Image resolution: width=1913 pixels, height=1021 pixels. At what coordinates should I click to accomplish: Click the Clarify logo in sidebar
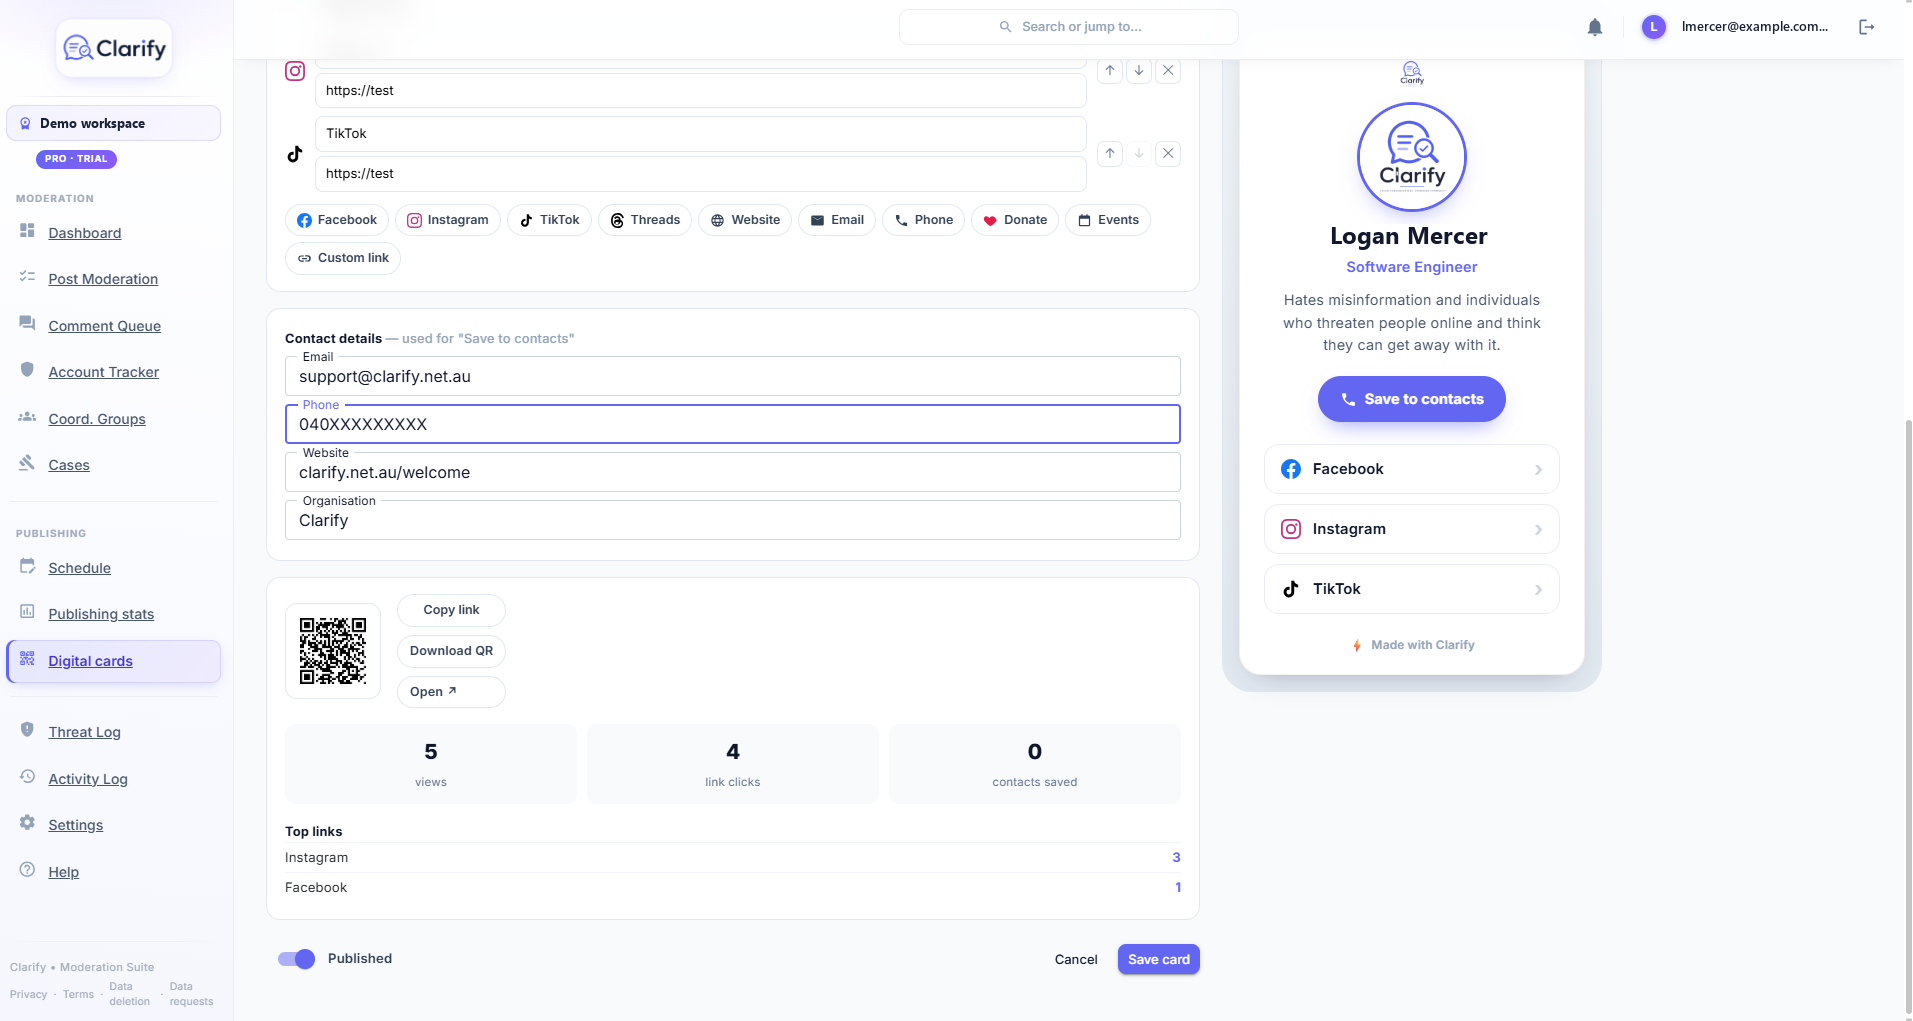[x=114, y=48]
